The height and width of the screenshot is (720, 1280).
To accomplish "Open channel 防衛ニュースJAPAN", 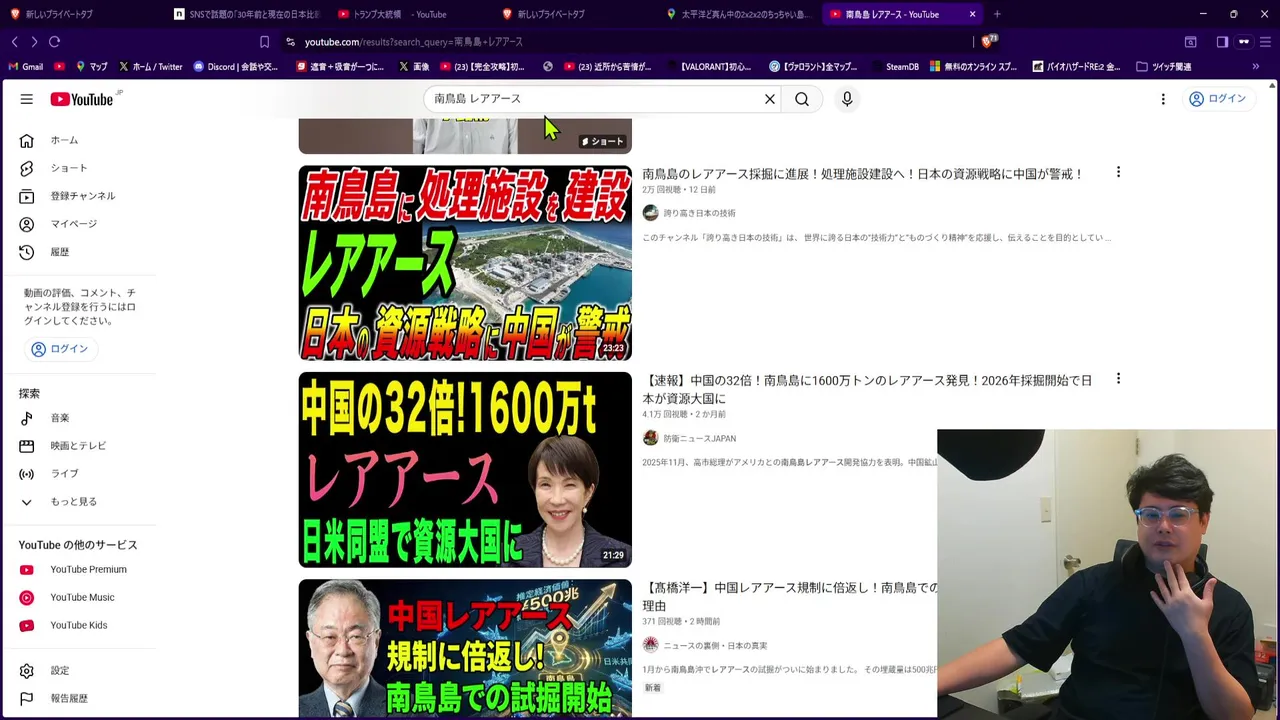I will [x=699, y=439].
